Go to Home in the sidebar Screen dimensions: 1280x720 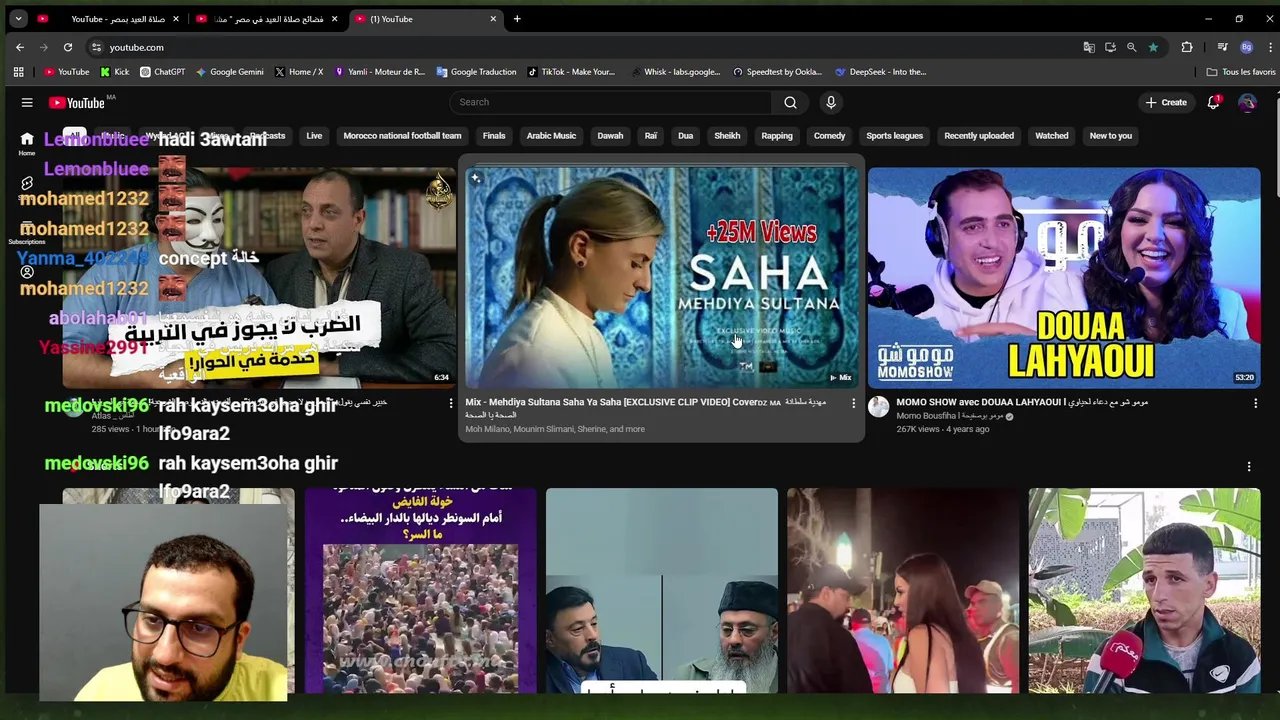[27, 143]
